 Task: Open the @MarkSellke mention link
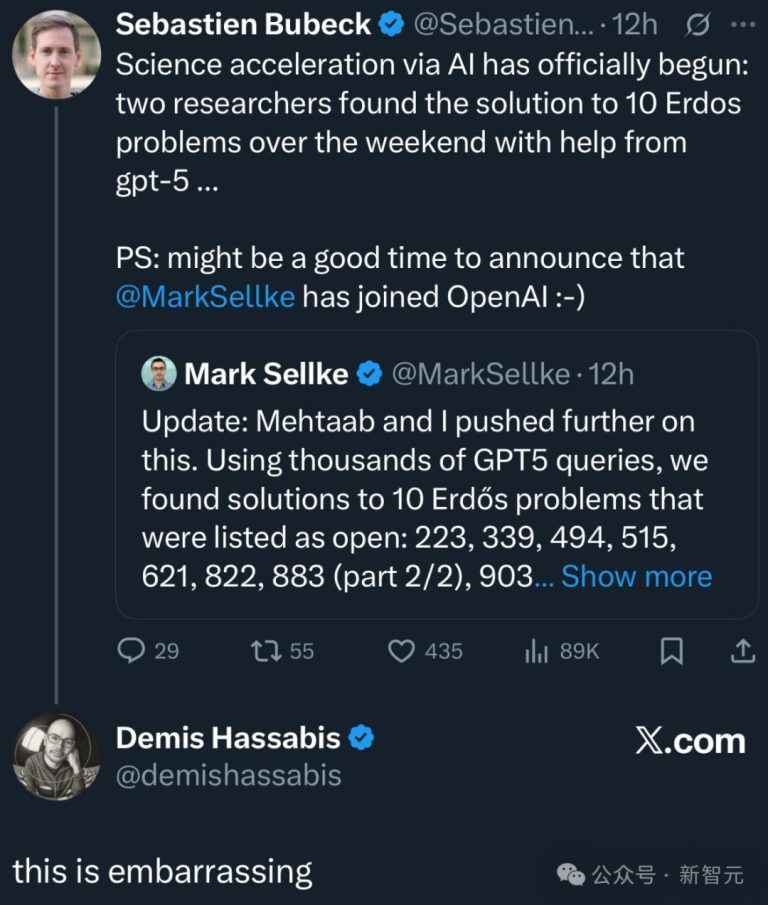(205, 296)
